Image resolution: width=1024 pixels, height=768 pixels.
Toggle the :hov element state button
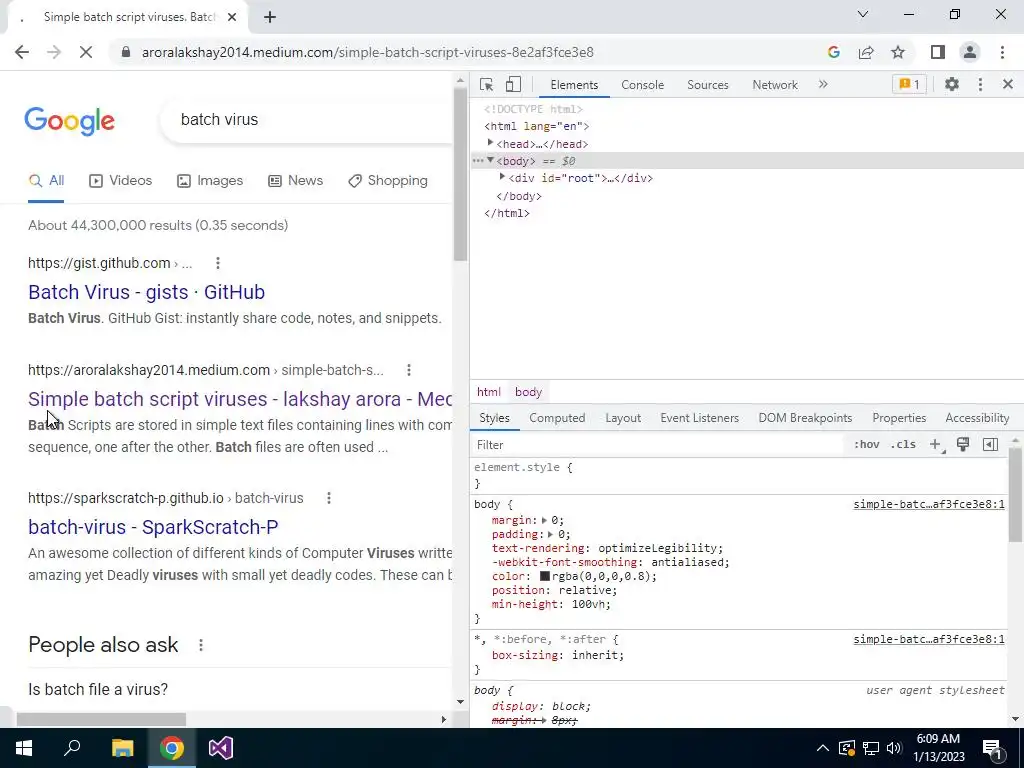point(866,445)
